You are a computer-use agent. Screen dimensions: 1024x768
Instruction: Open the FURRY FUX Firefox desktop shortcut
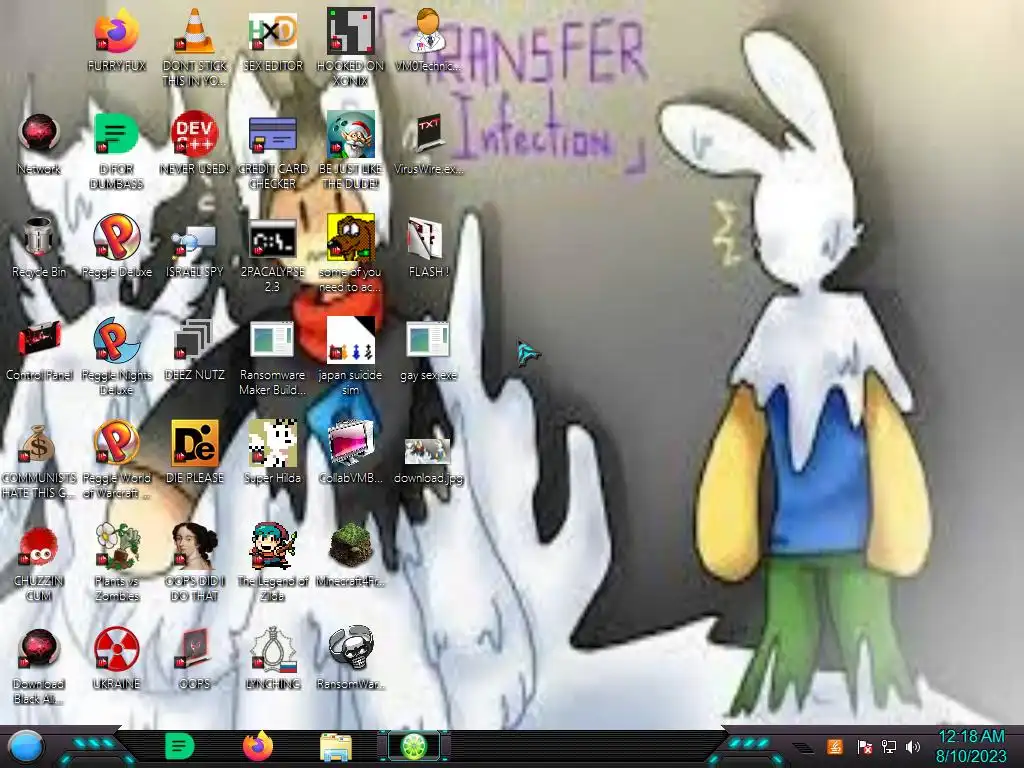[116, 31]
